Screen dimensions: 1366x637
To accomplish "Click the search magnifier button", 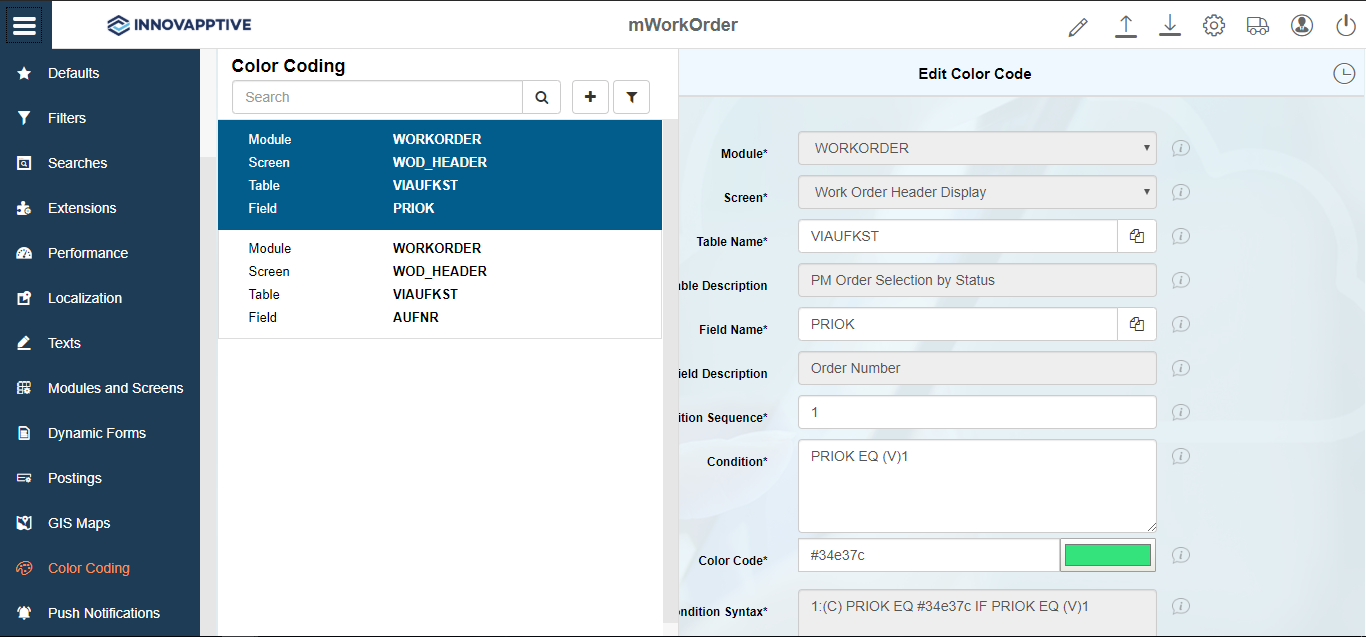I will [541, 97].
